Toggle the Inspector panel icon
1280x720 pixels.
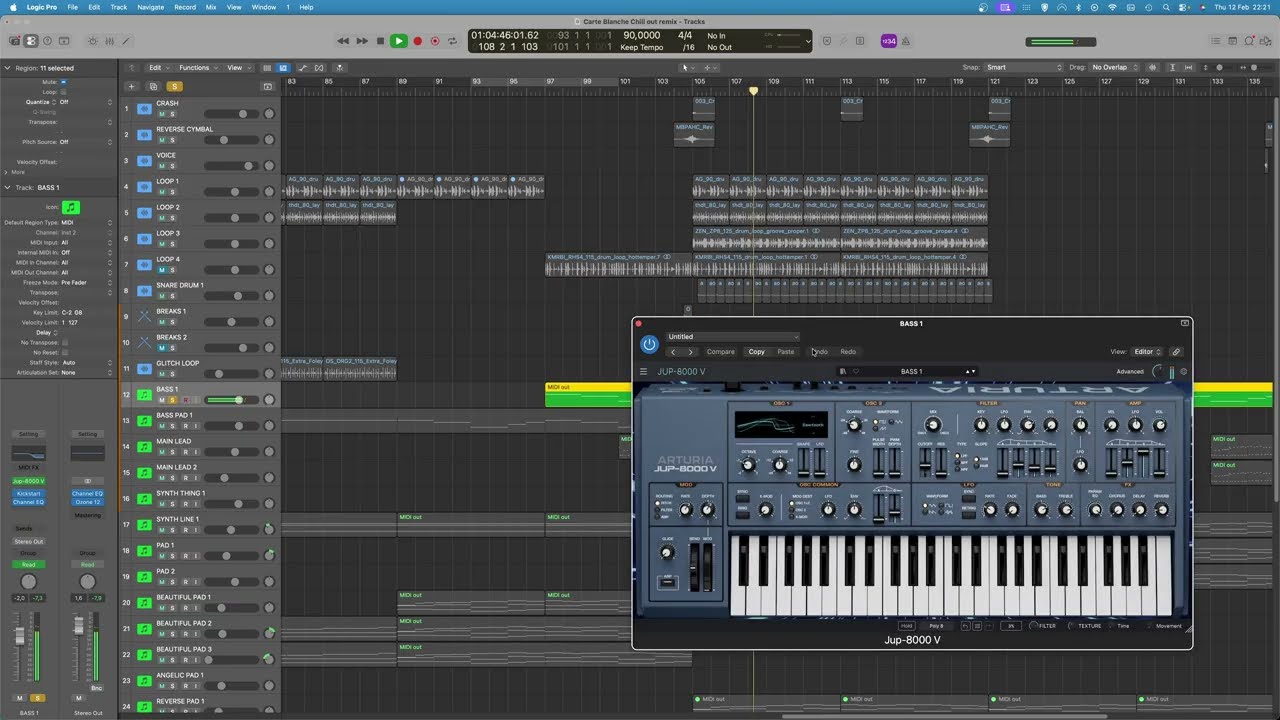[31, 41]
